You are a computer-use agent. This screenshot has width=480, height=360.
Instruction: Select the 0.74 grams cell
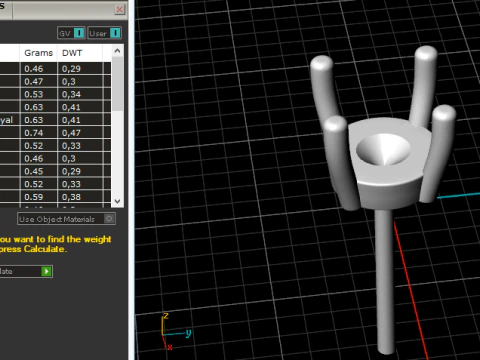38,133
